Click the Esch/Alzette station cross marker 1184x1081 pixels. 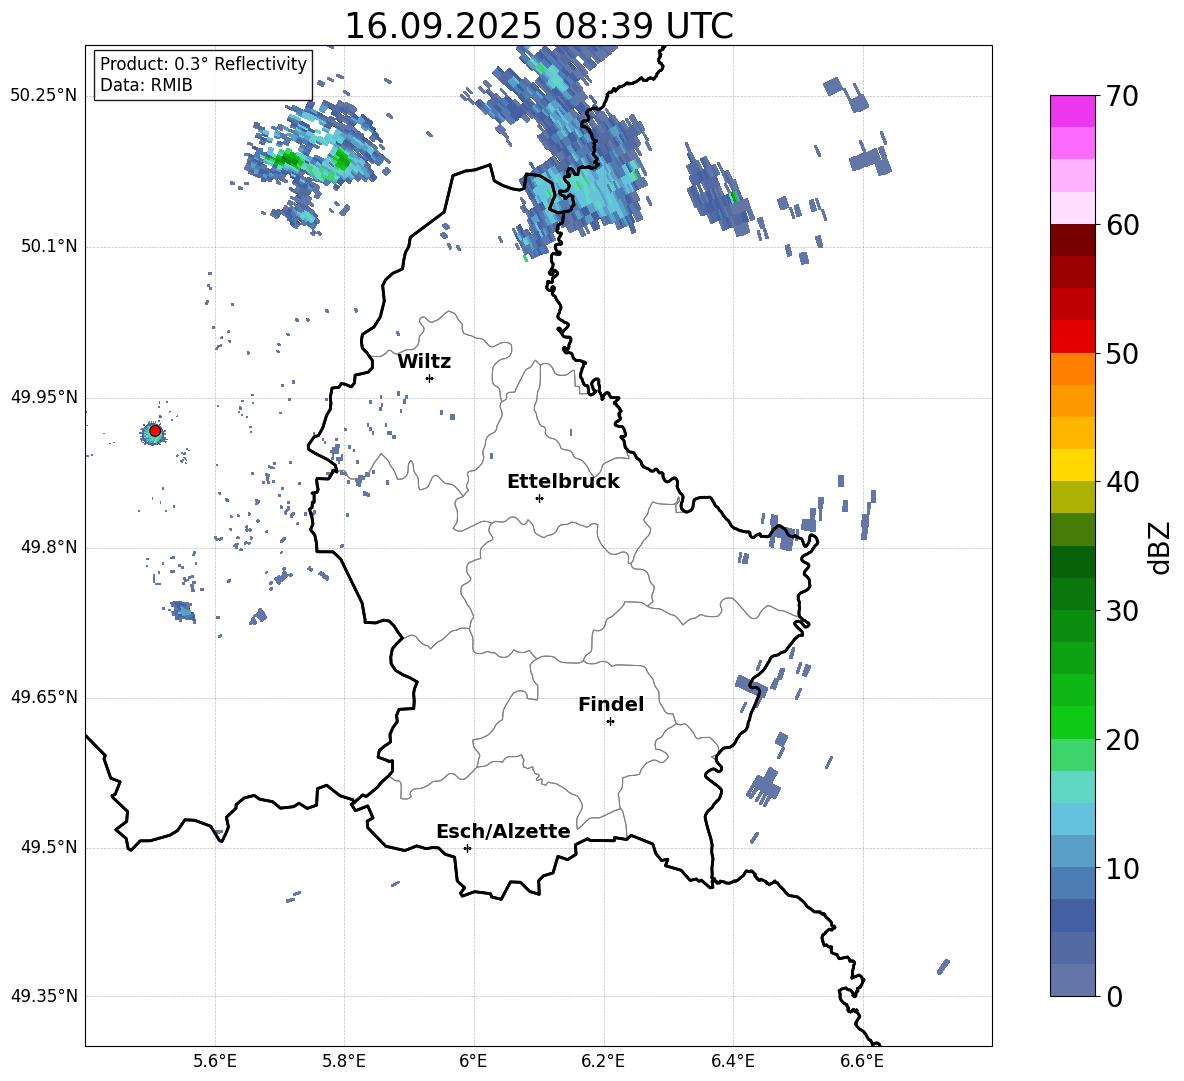pyautogui.click(x=467, y=848)
